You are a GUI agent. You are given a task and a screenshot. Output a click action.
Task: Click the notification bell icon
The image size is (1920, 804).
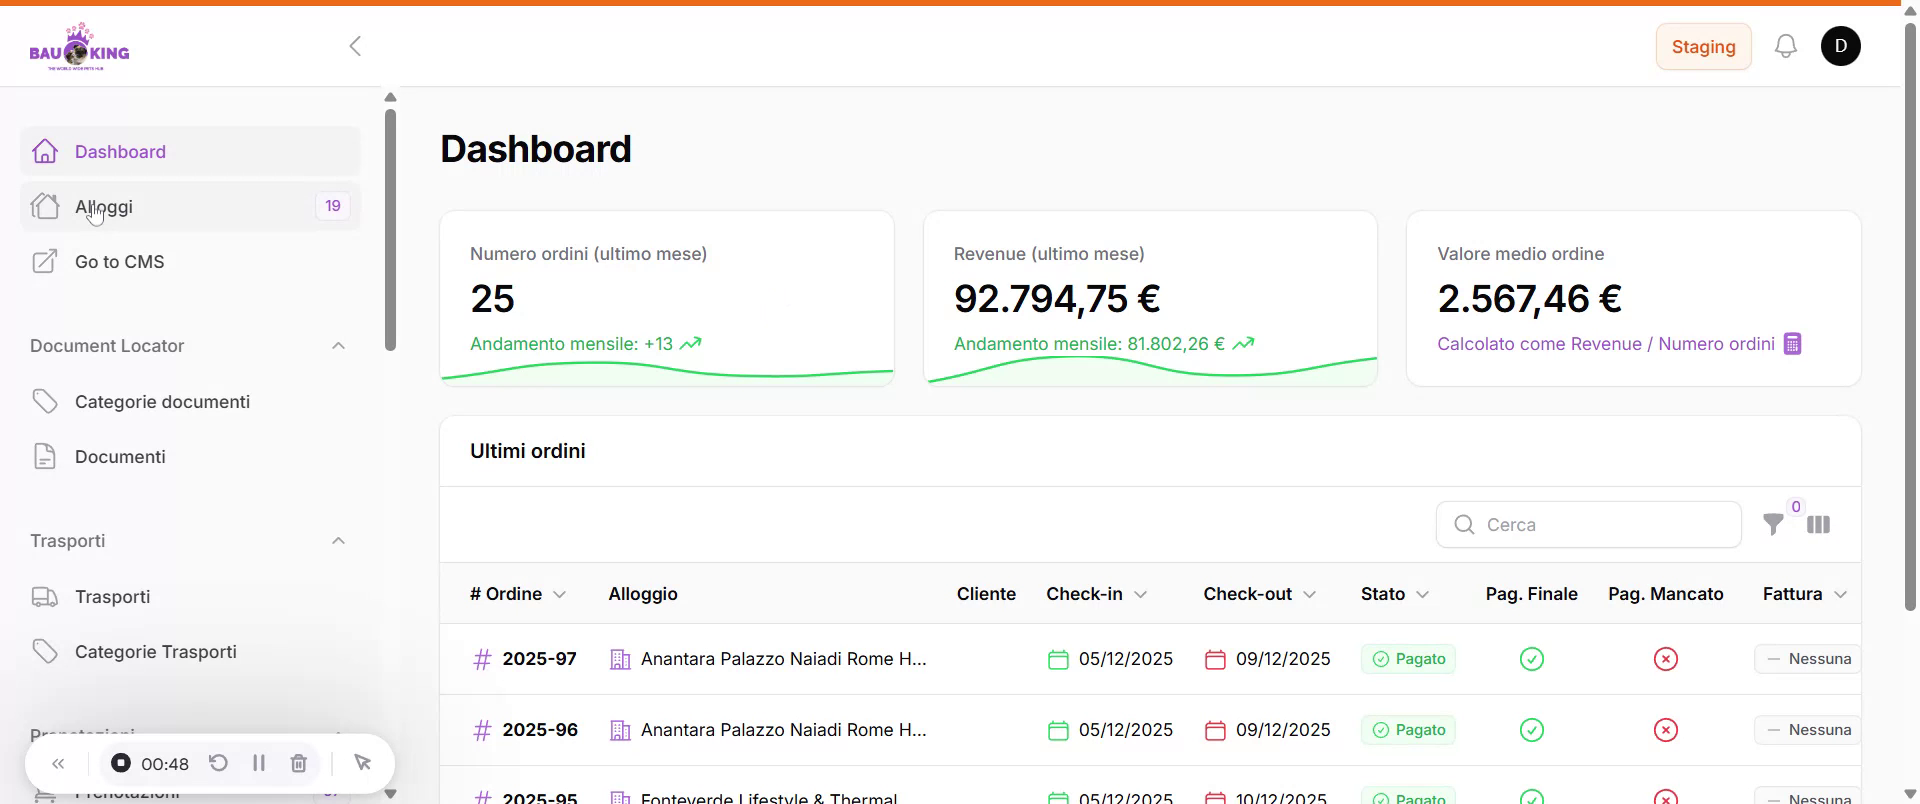click(1785, 46)
